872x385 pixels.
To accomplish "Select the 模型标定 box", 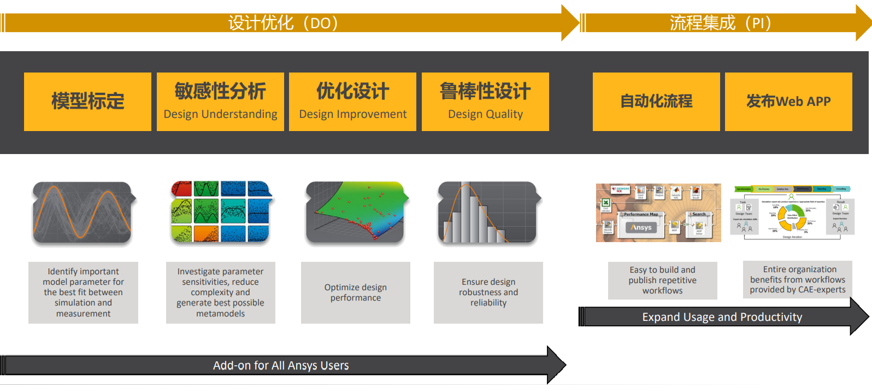I will pos(87,102).
